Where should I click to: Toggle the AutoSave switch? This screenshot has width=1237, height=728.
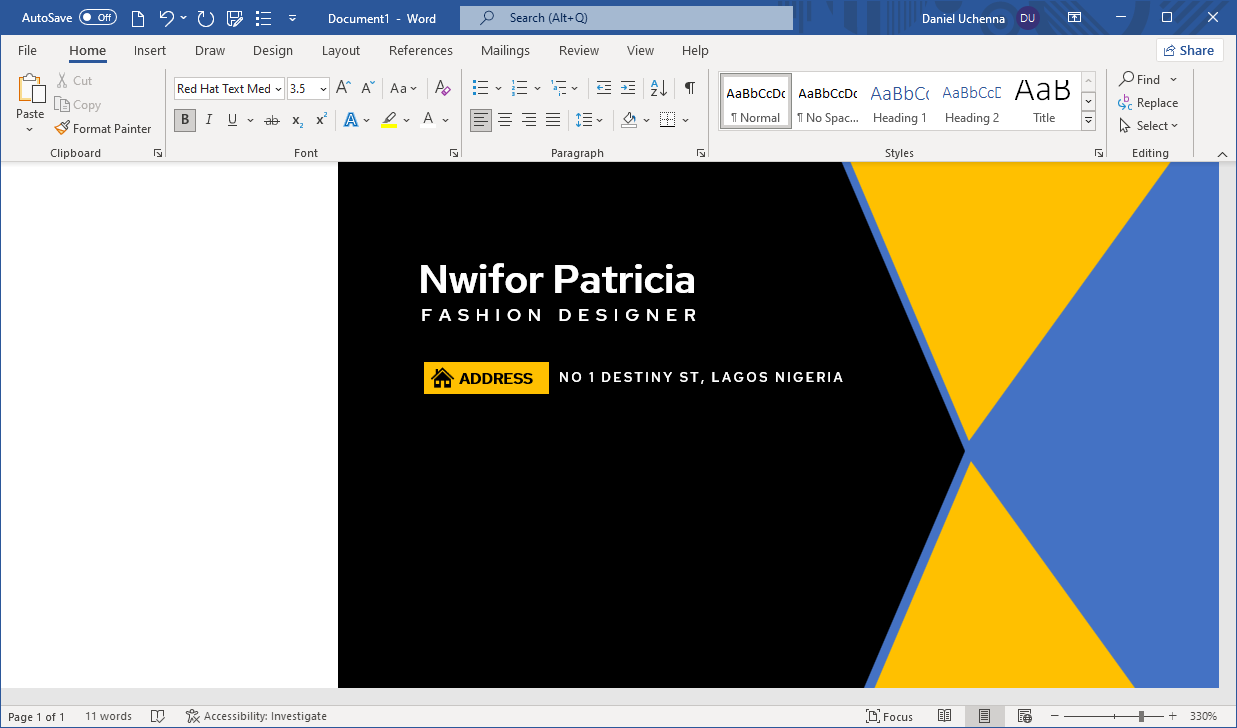coord(97,18)
